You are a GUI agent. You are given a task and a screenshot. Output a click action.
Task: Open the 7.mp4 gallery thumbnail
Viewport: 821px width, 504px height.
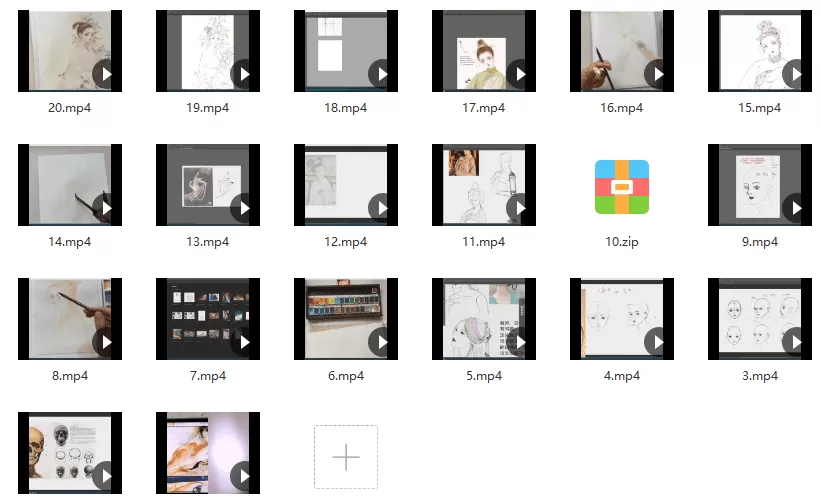(x=207, y=319)
